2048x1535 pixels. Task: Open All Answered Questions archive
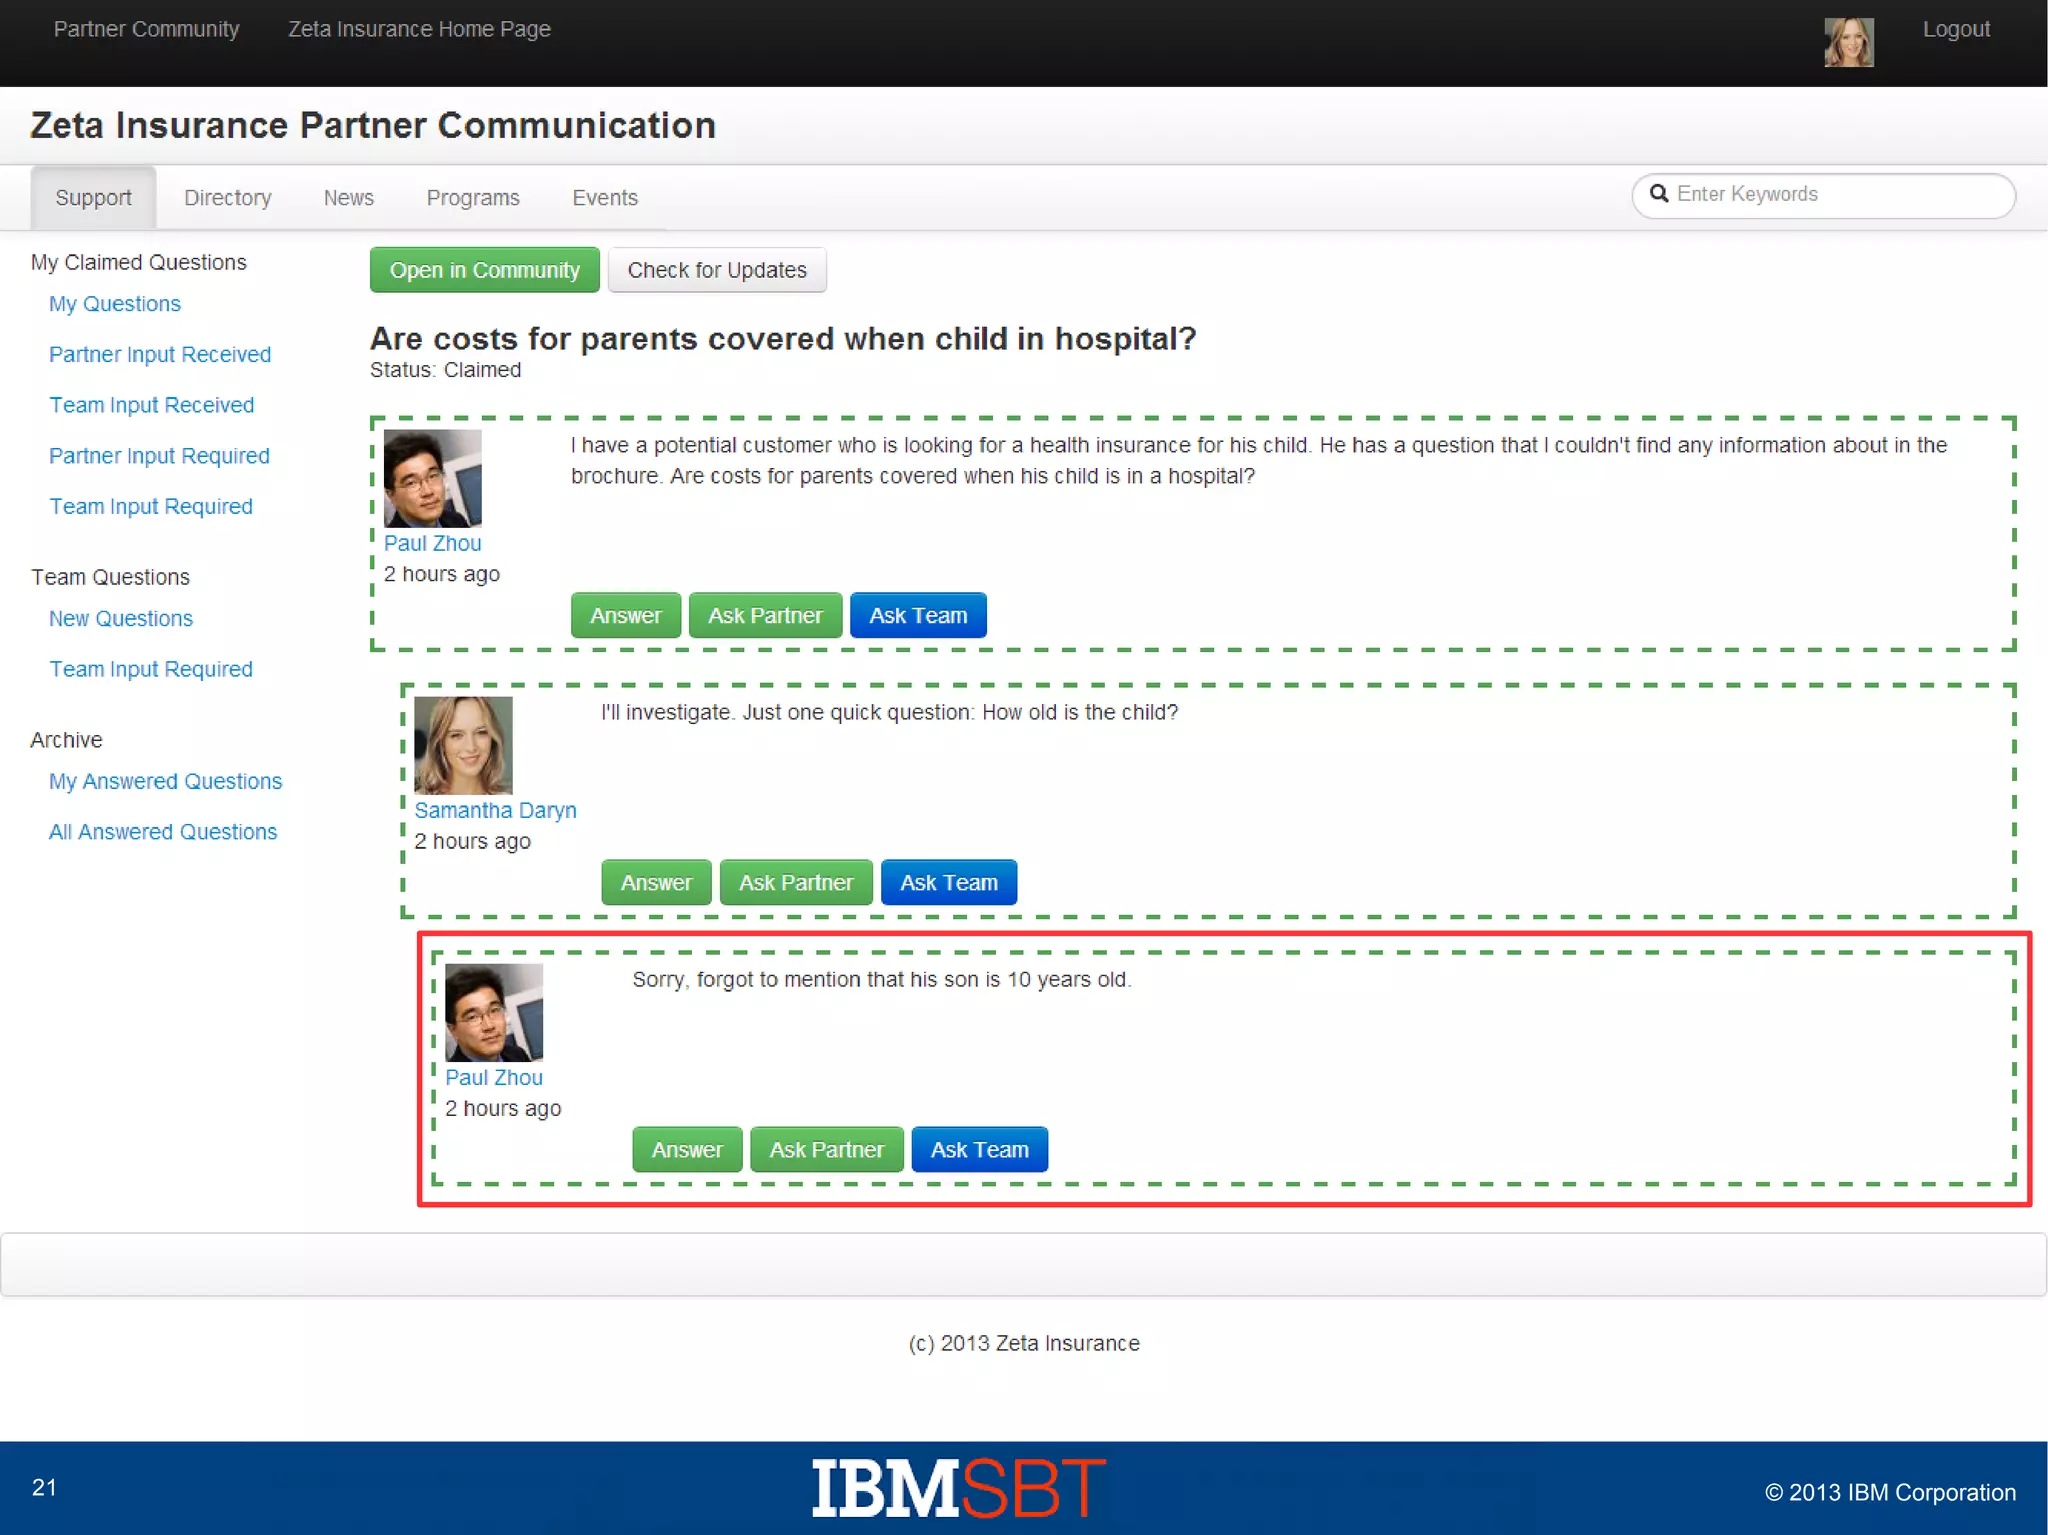click(x=163, y=832)
